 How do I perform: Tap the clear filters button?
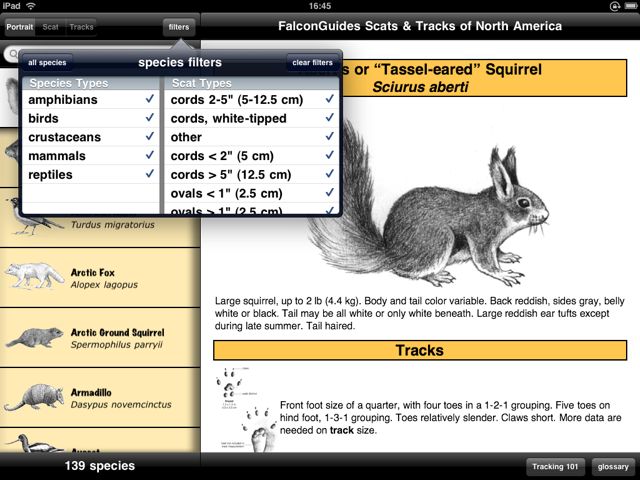click(312, 62)
